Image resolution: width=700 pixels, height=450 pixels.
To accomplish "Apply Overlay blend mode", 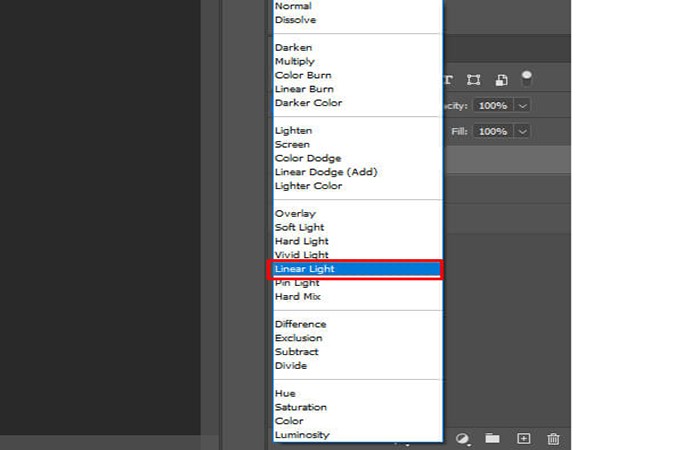I will tap(358, 213).
